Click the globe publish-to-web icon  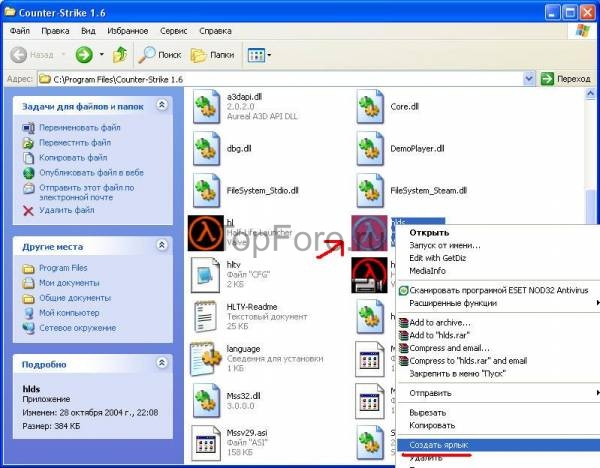pos(28,173)
